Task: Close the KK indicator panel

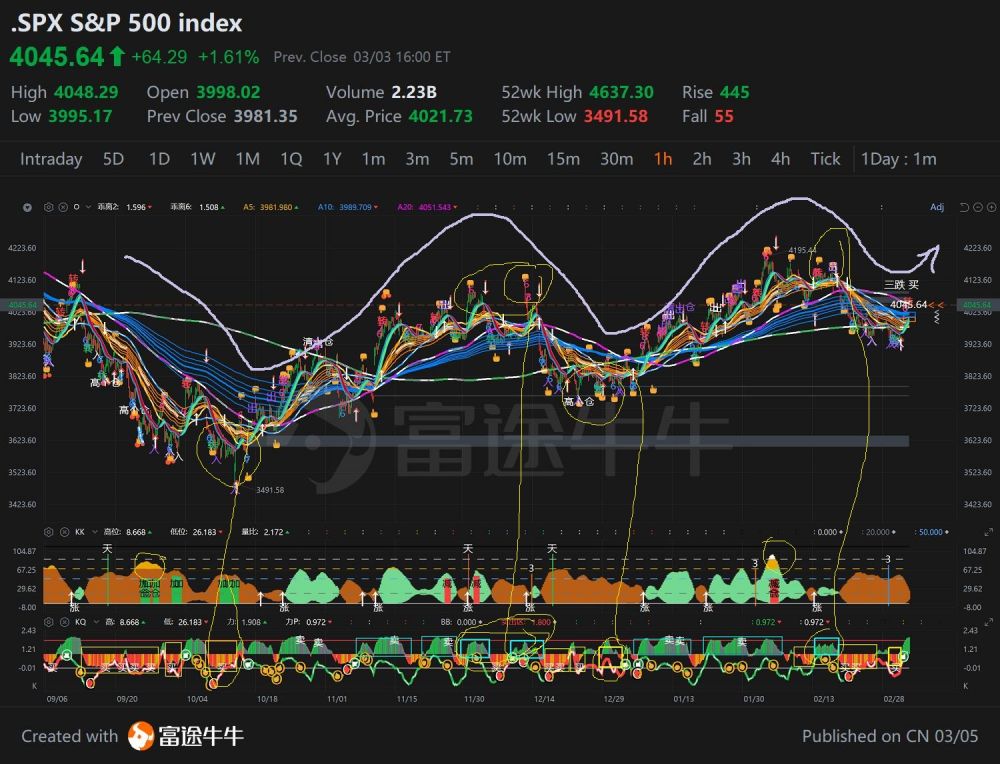Action: (64, 532)
